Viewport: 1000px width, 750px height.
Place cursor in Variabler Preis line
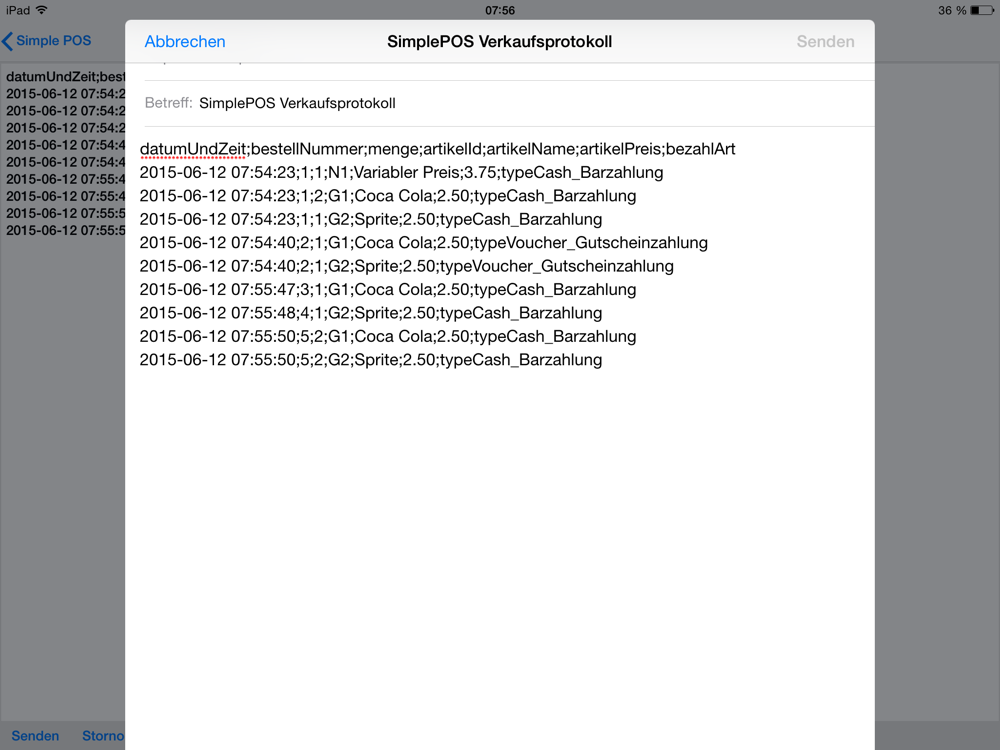(x=401, y=173)
